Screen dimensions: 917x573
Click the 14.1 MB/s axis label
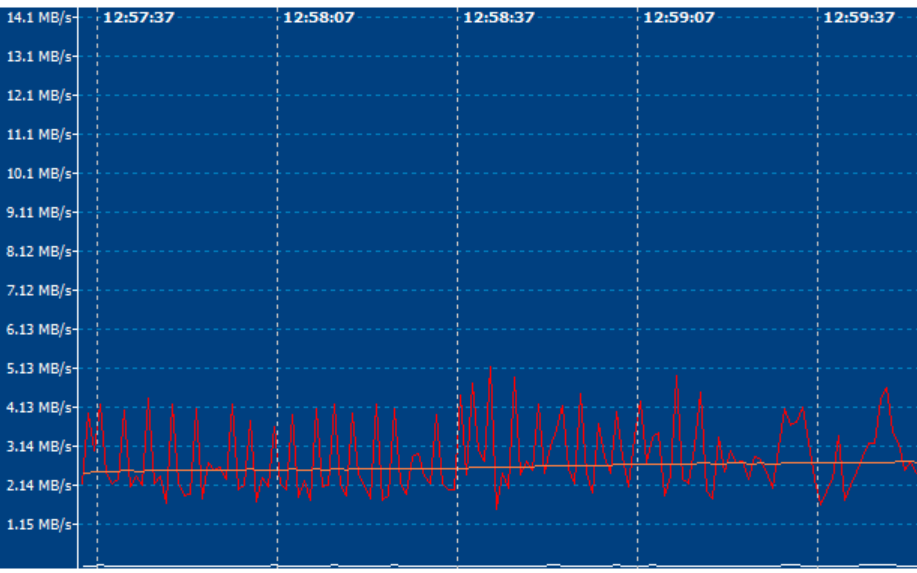[39, 17]
